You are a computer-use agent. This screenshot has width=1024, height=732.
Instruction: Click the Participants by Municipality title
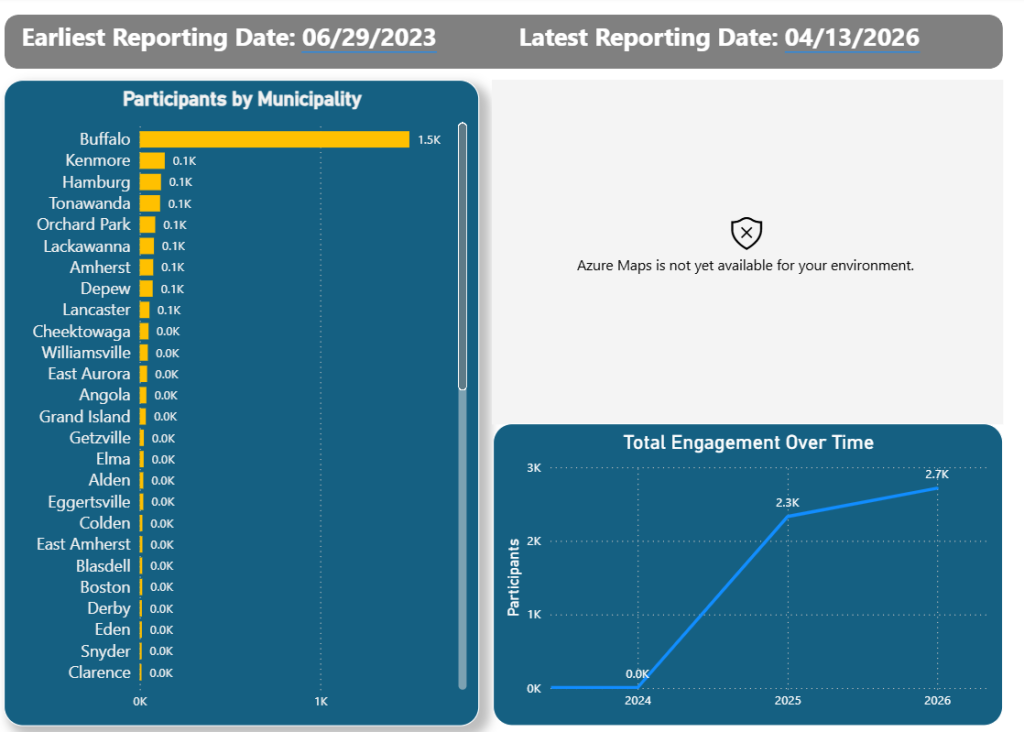pos(242,99)
